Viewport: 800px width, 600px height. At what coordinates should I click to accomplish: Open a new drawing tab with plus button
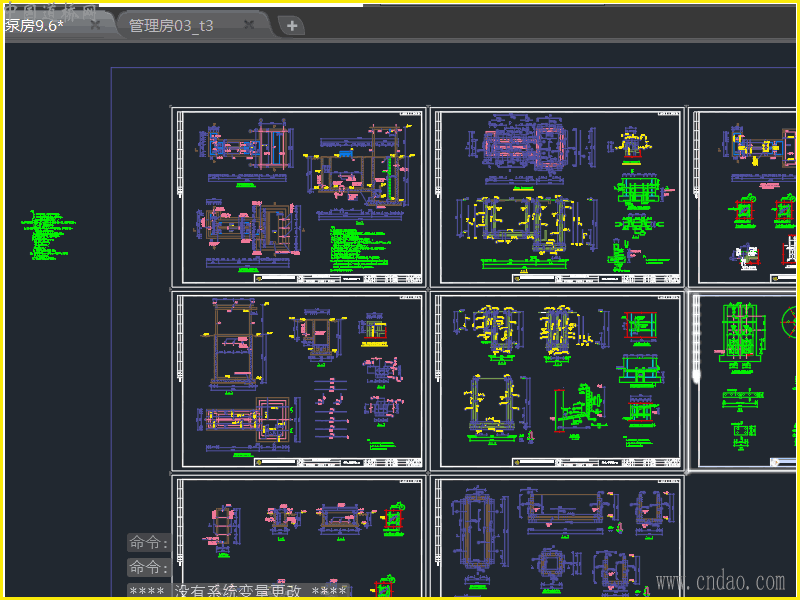coord(292,26)
